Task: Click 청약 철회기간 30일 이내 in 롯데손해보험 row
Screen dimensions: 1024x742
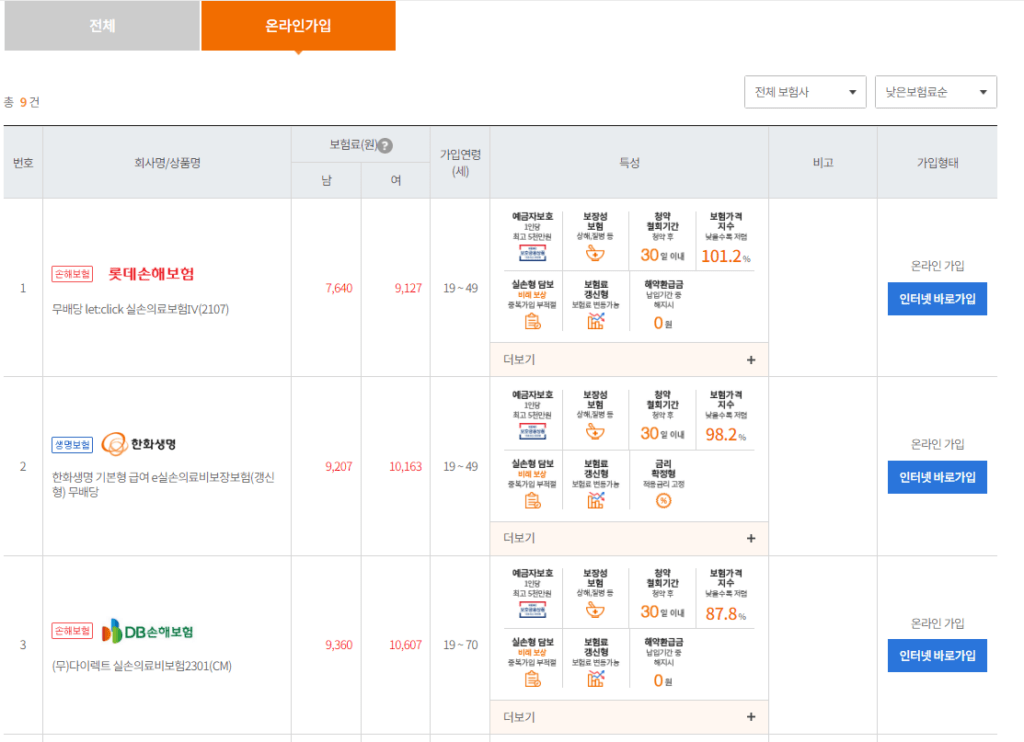Action: tap(663, 236)
